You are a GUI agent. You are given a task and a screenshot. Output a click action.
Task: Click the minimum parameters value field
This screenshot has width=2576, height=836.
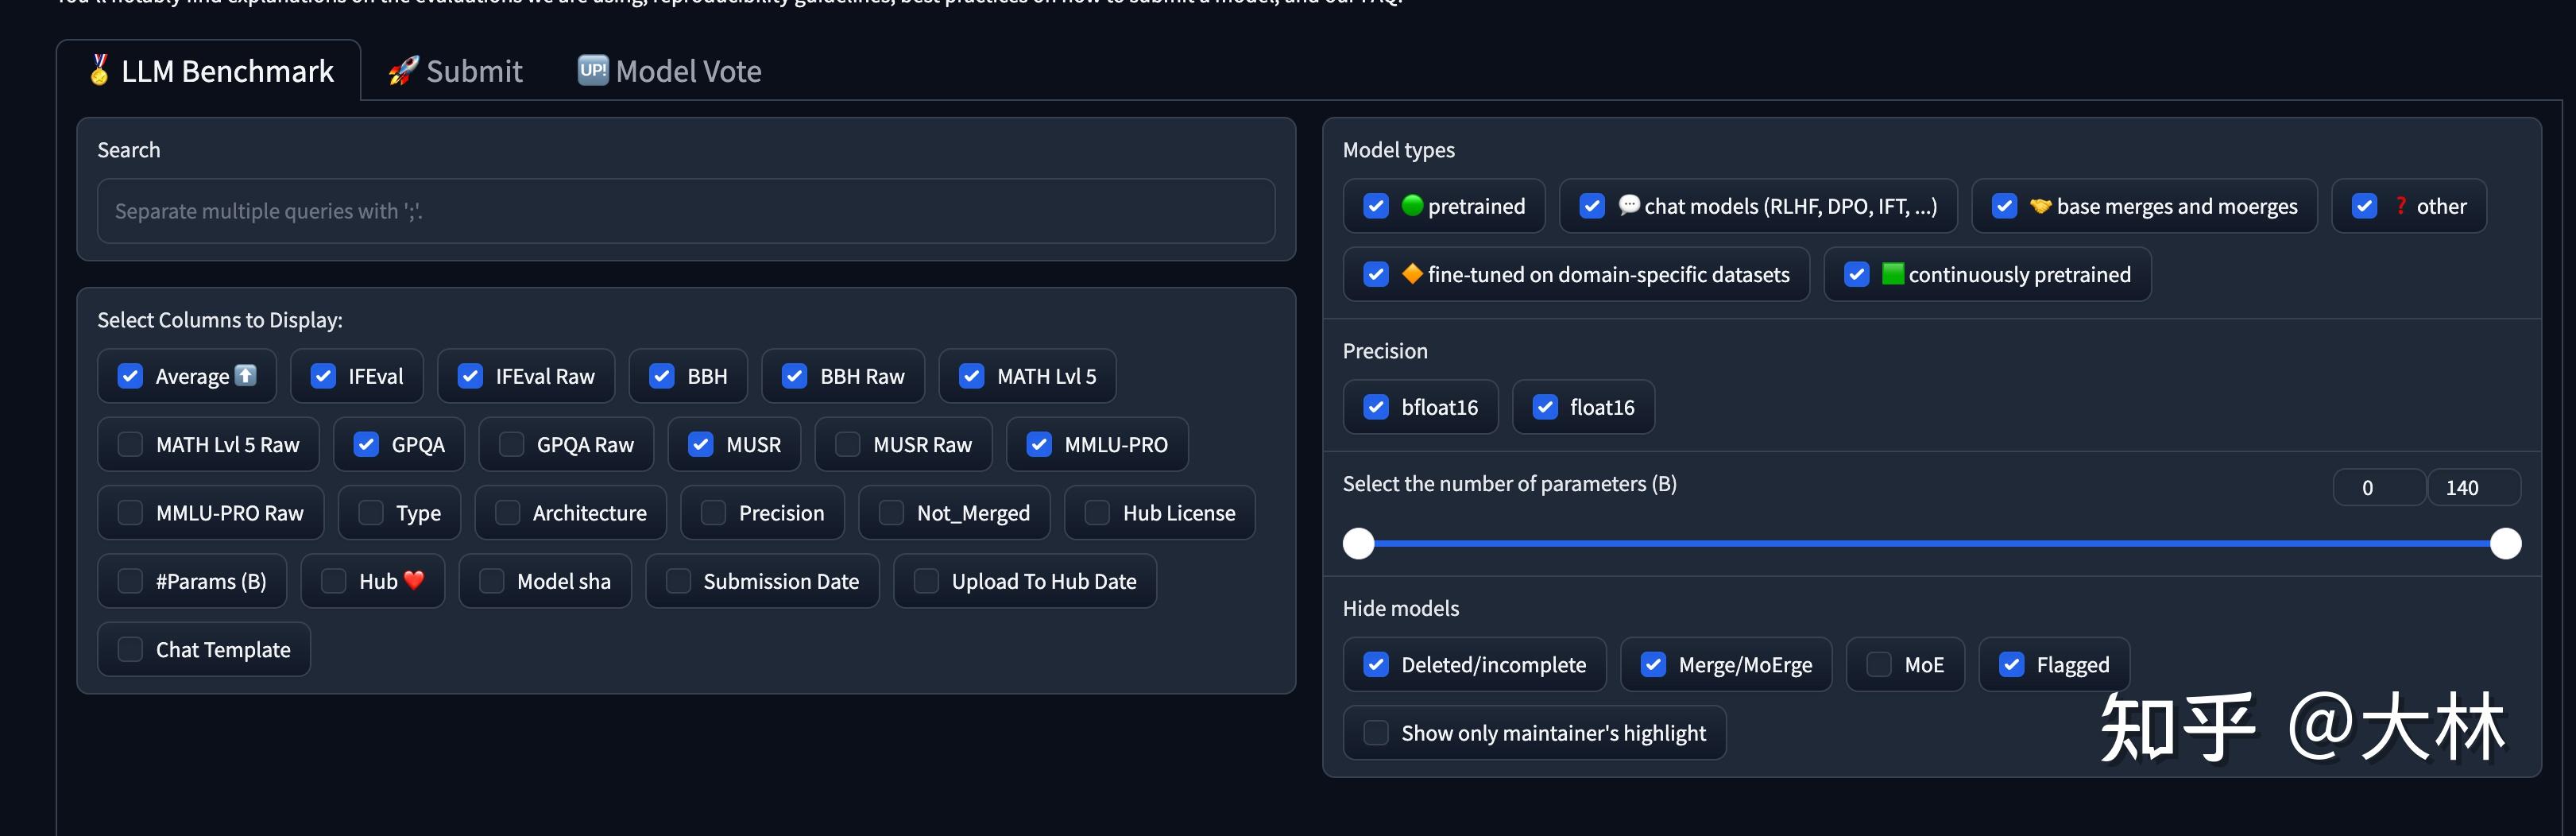point(2378,488)
